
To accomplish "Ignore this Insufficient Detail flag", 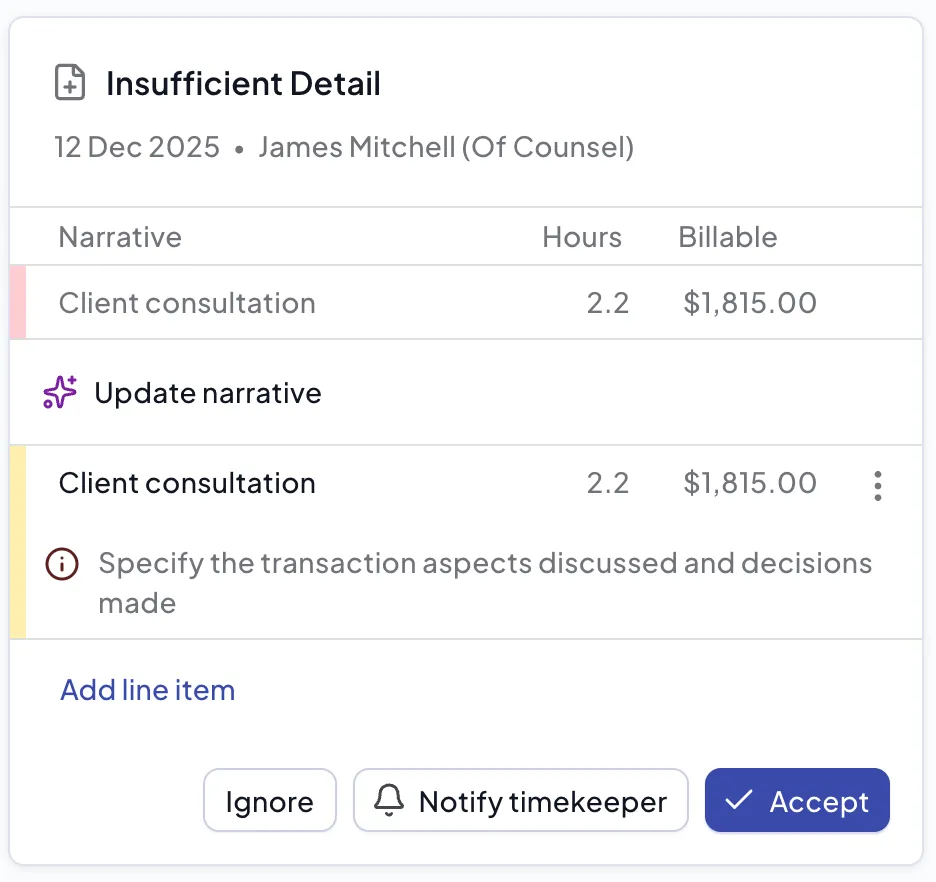I will click(269, 801).
